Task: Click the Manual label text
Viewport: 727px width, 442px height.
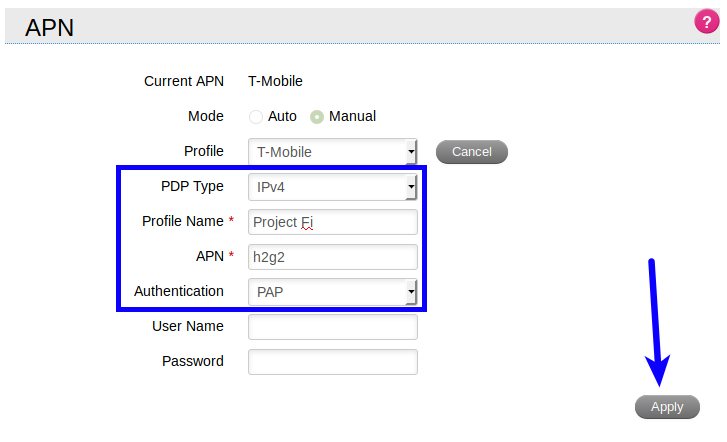Action: pyautogui.click(x=352, y=116)
